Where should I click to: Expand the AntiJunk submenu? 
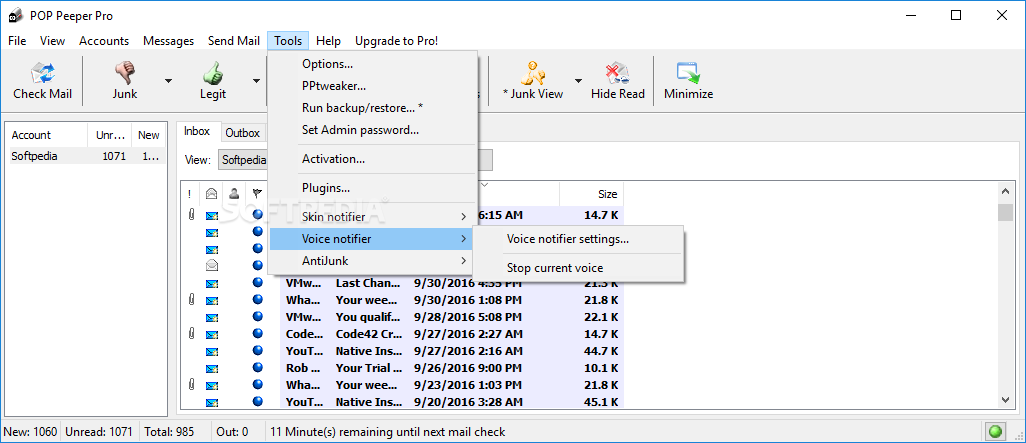tap(372, 261)
